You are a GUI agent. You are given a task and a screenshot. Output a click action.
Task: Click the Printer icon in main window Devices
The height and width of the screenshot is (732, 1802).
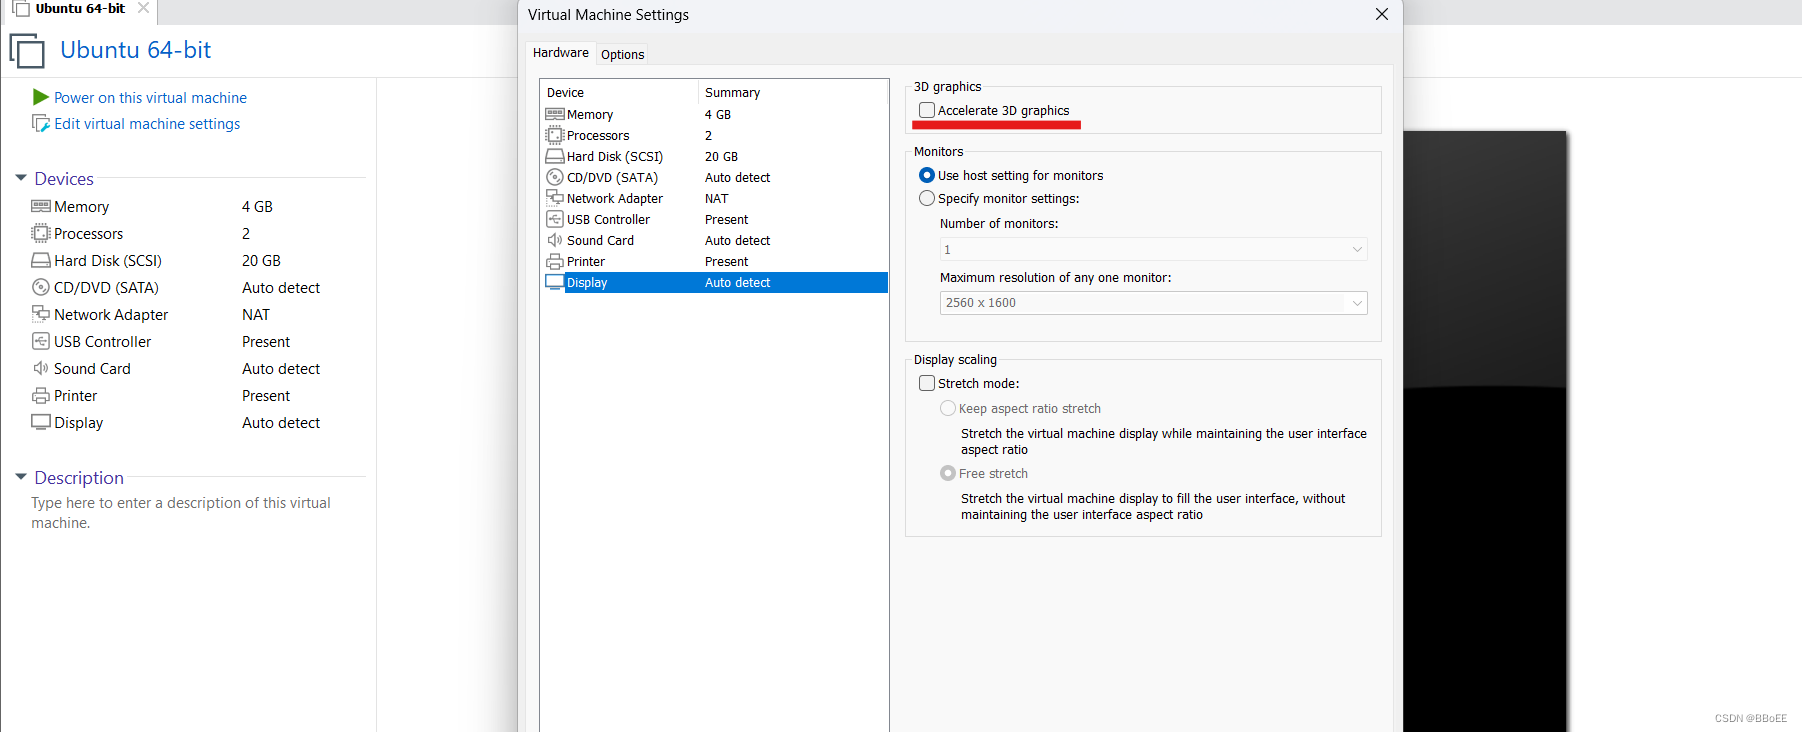pyautogui.click(x=41, y=395)
